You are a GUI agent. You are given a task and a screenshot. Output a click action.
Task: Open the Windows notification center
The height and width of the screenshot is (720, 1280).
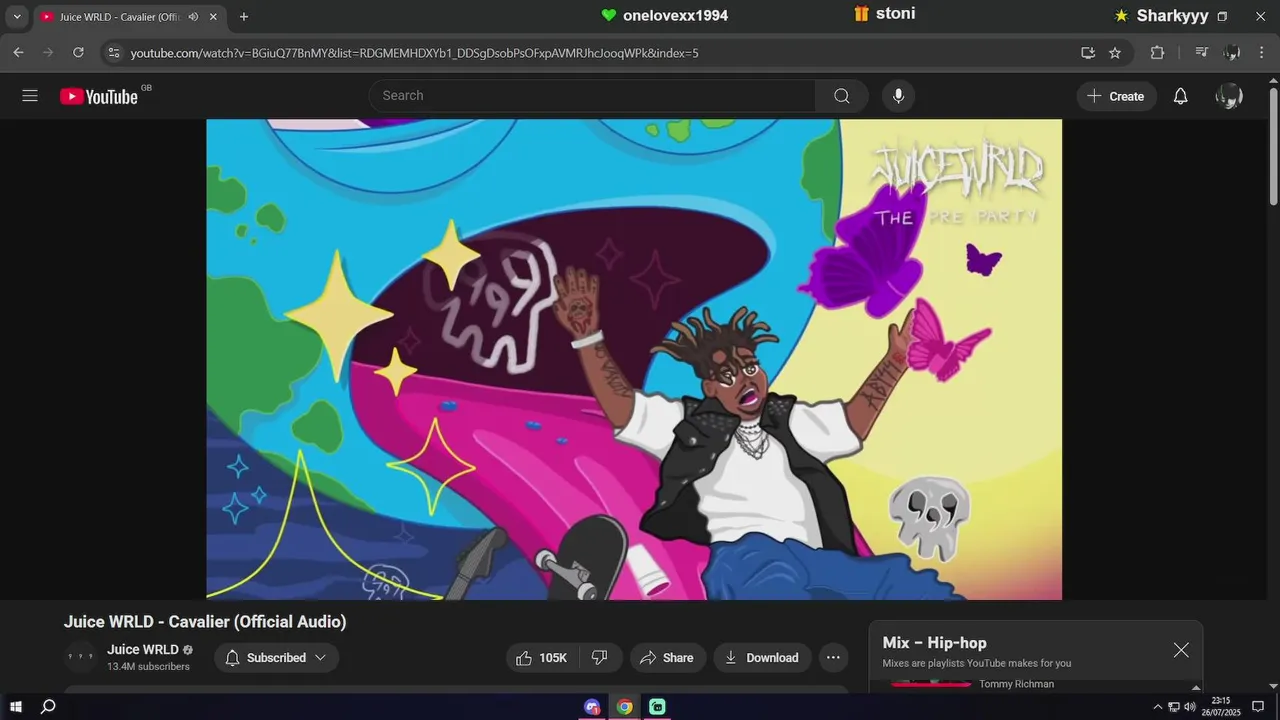click(x=1258, y=707)
